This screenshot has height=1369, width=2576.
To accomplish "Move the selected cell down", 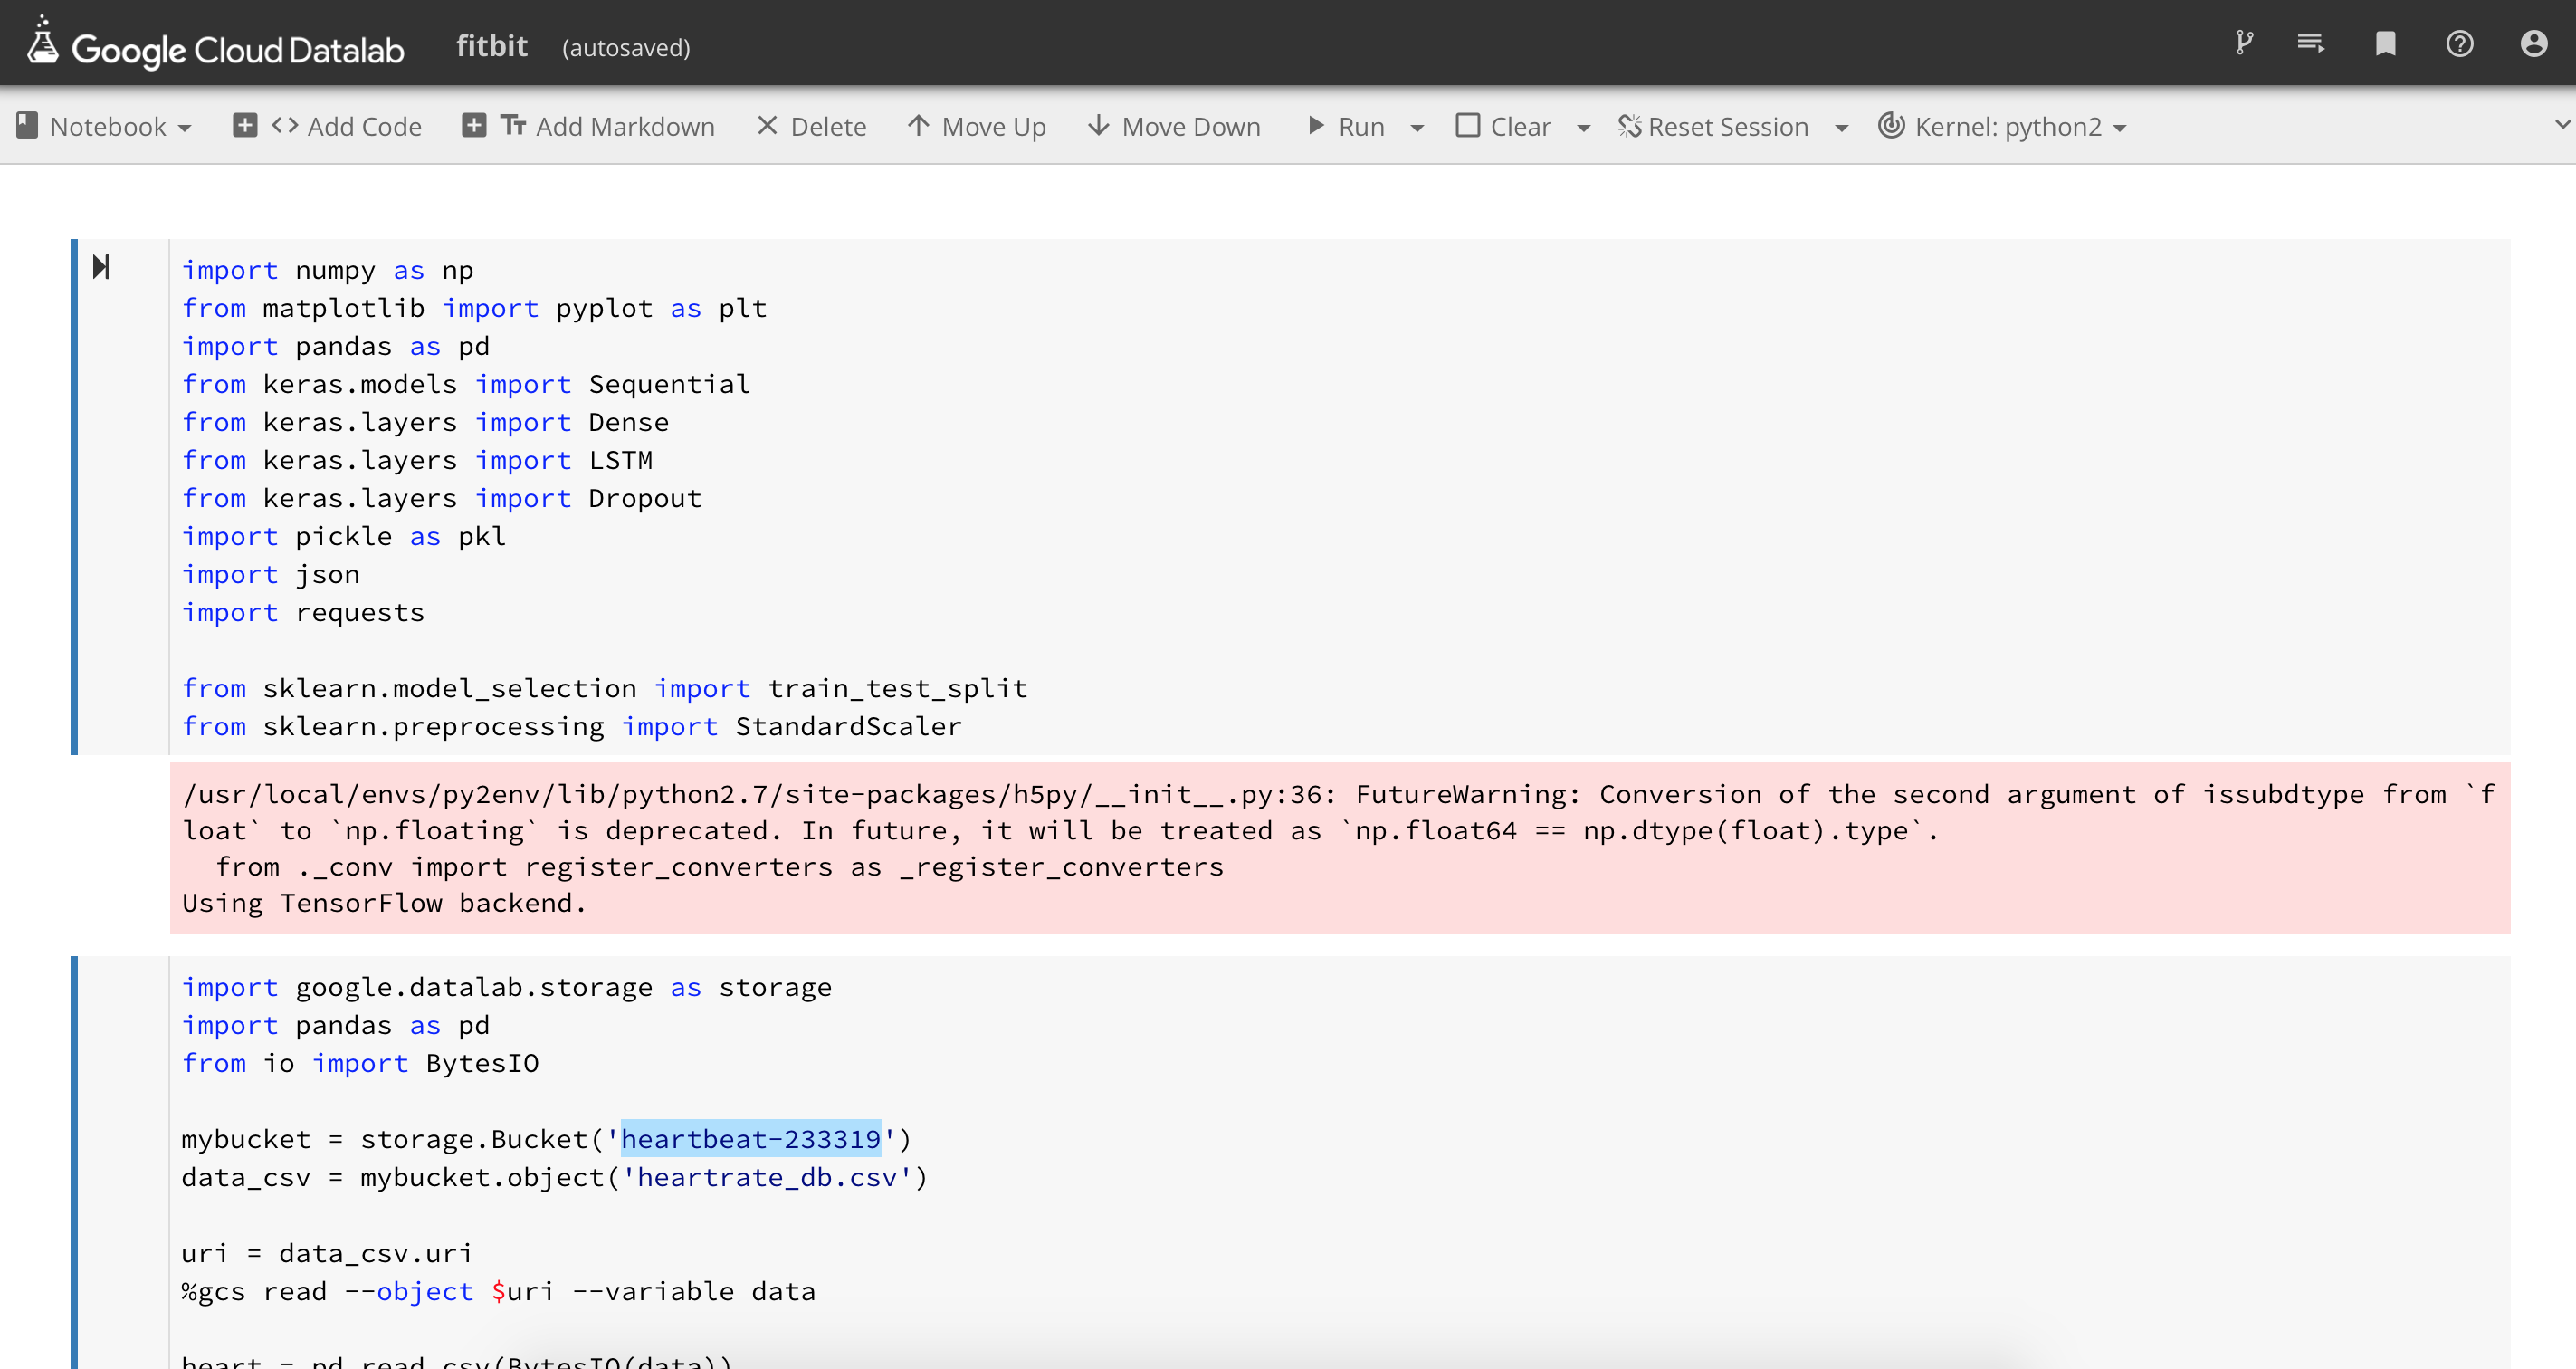I will (x=1174, y=126).
